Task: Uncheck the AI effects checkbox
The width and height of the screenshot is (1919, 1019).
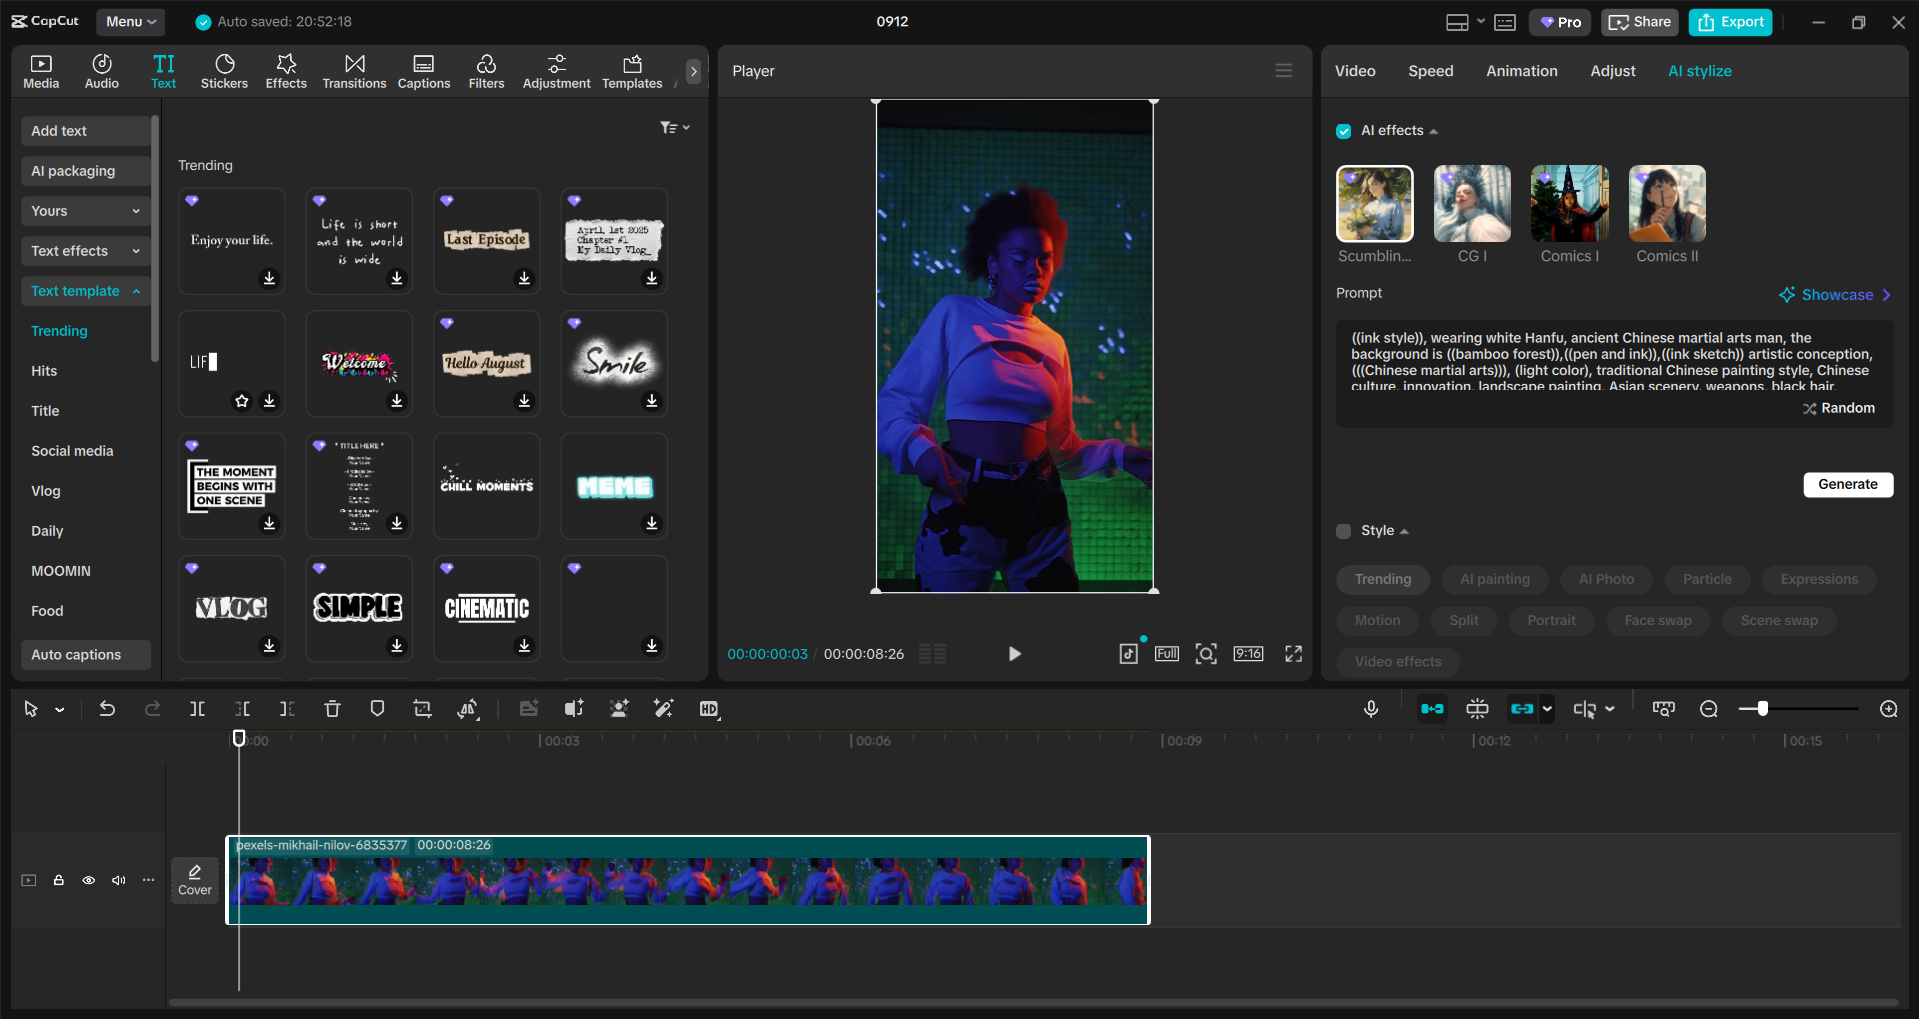Action: point(1344,131)
